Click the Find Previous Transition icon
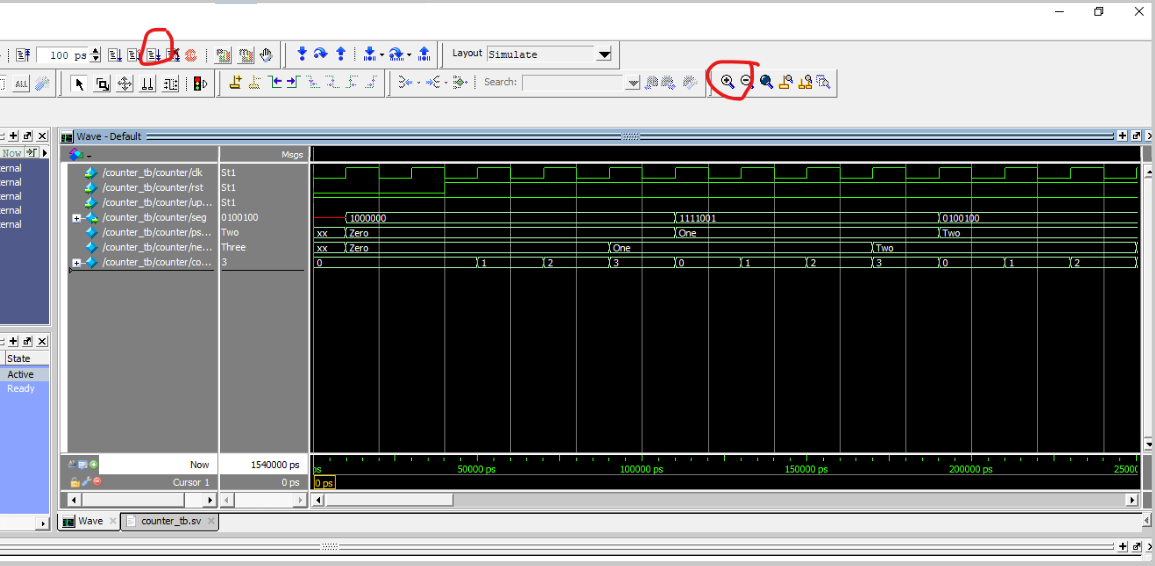Viewport: 1155px width, 566px height. [x=275, y=82]
